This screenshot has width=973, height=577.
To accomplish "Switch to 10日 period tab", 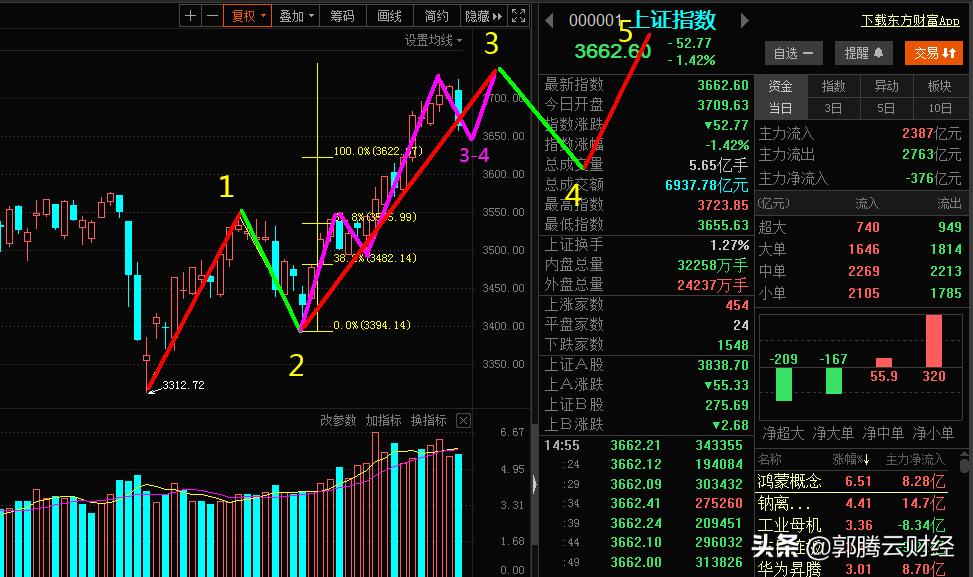I will point(939,109).
